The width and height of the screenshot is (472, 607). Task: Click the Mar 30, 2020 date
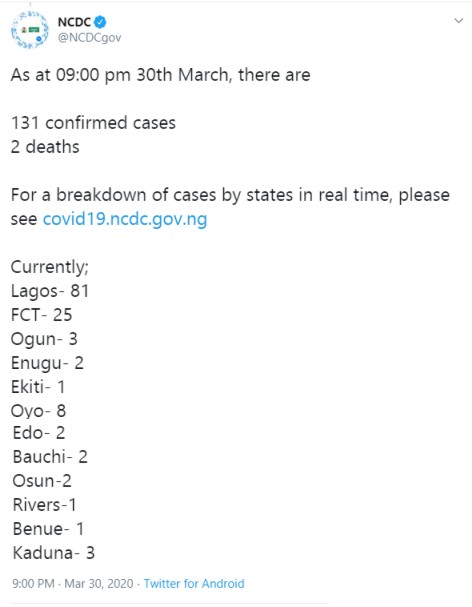[x=99, y=583]
